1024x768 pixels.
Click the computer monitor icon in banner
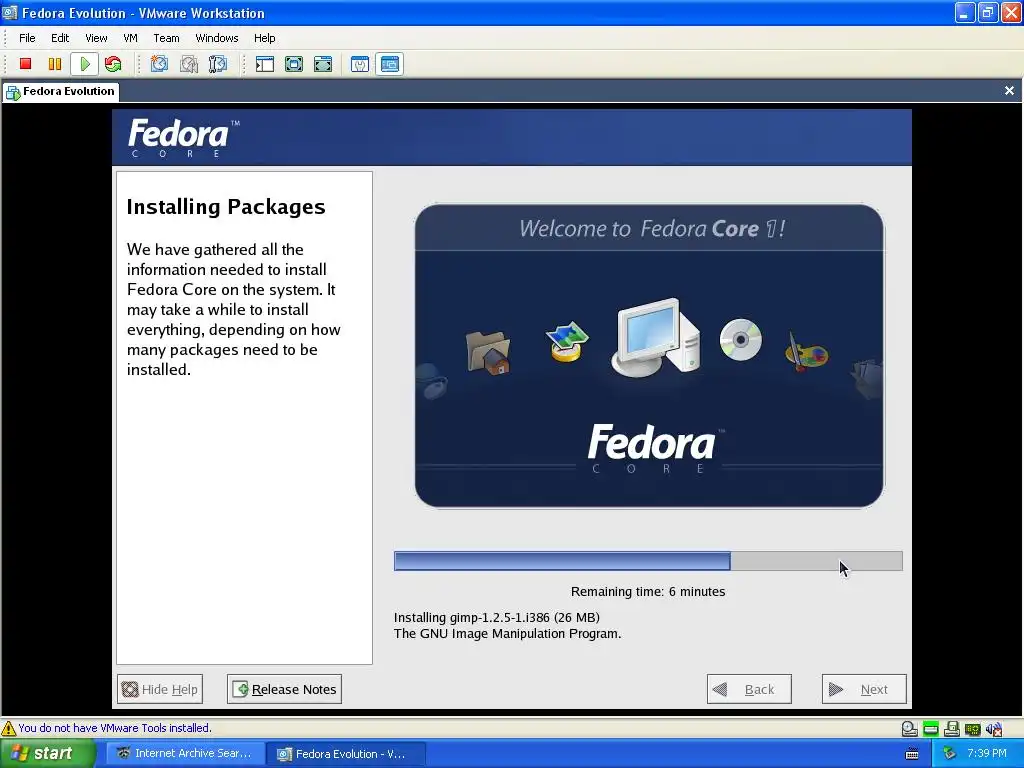click(x=656, y=338)
